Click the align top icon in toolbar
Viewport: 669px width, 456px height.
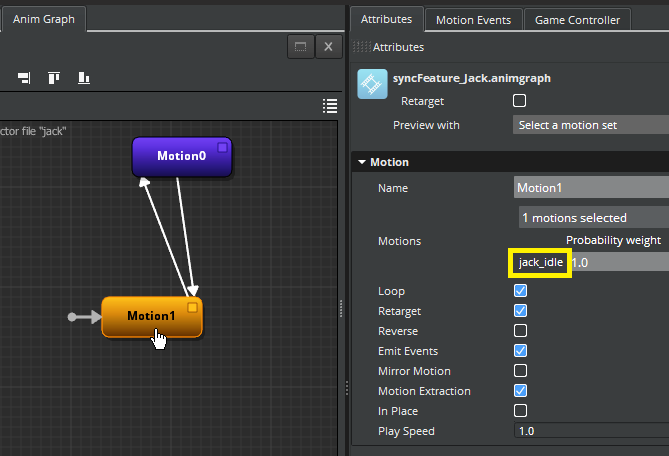54,78
